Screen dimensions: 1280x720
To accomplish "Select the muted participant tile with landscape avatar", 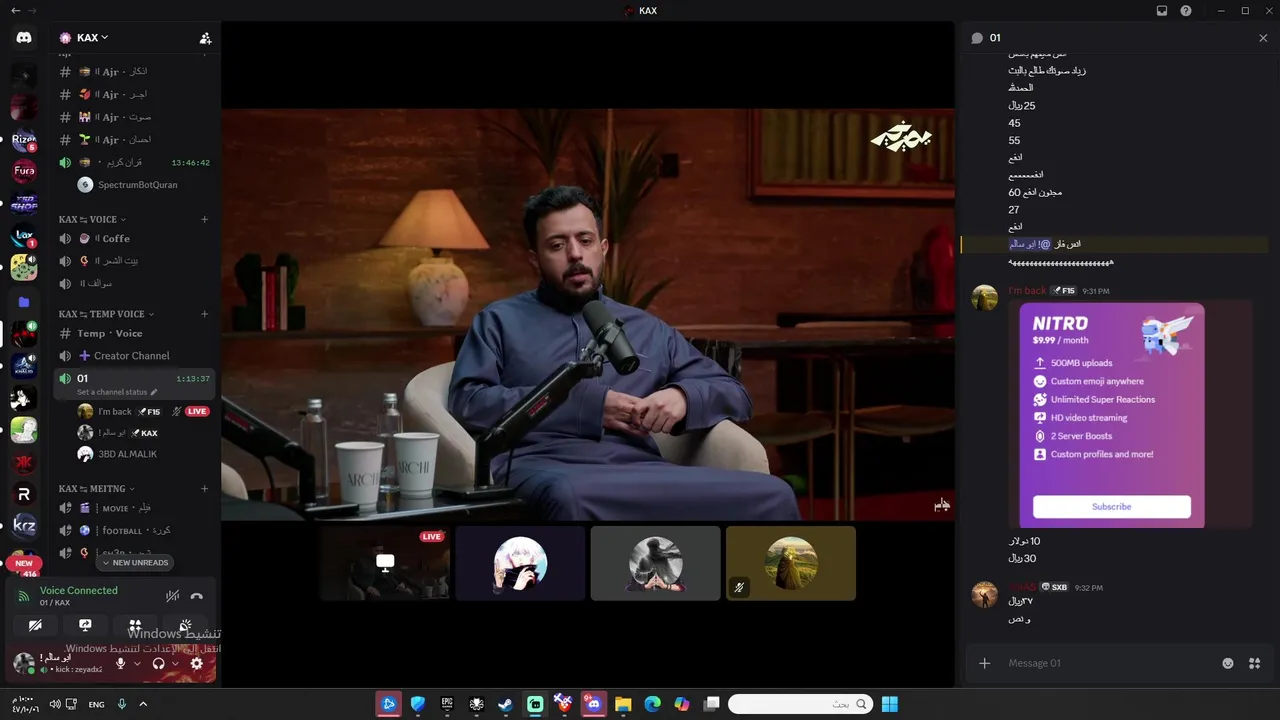I will (791, 563).
